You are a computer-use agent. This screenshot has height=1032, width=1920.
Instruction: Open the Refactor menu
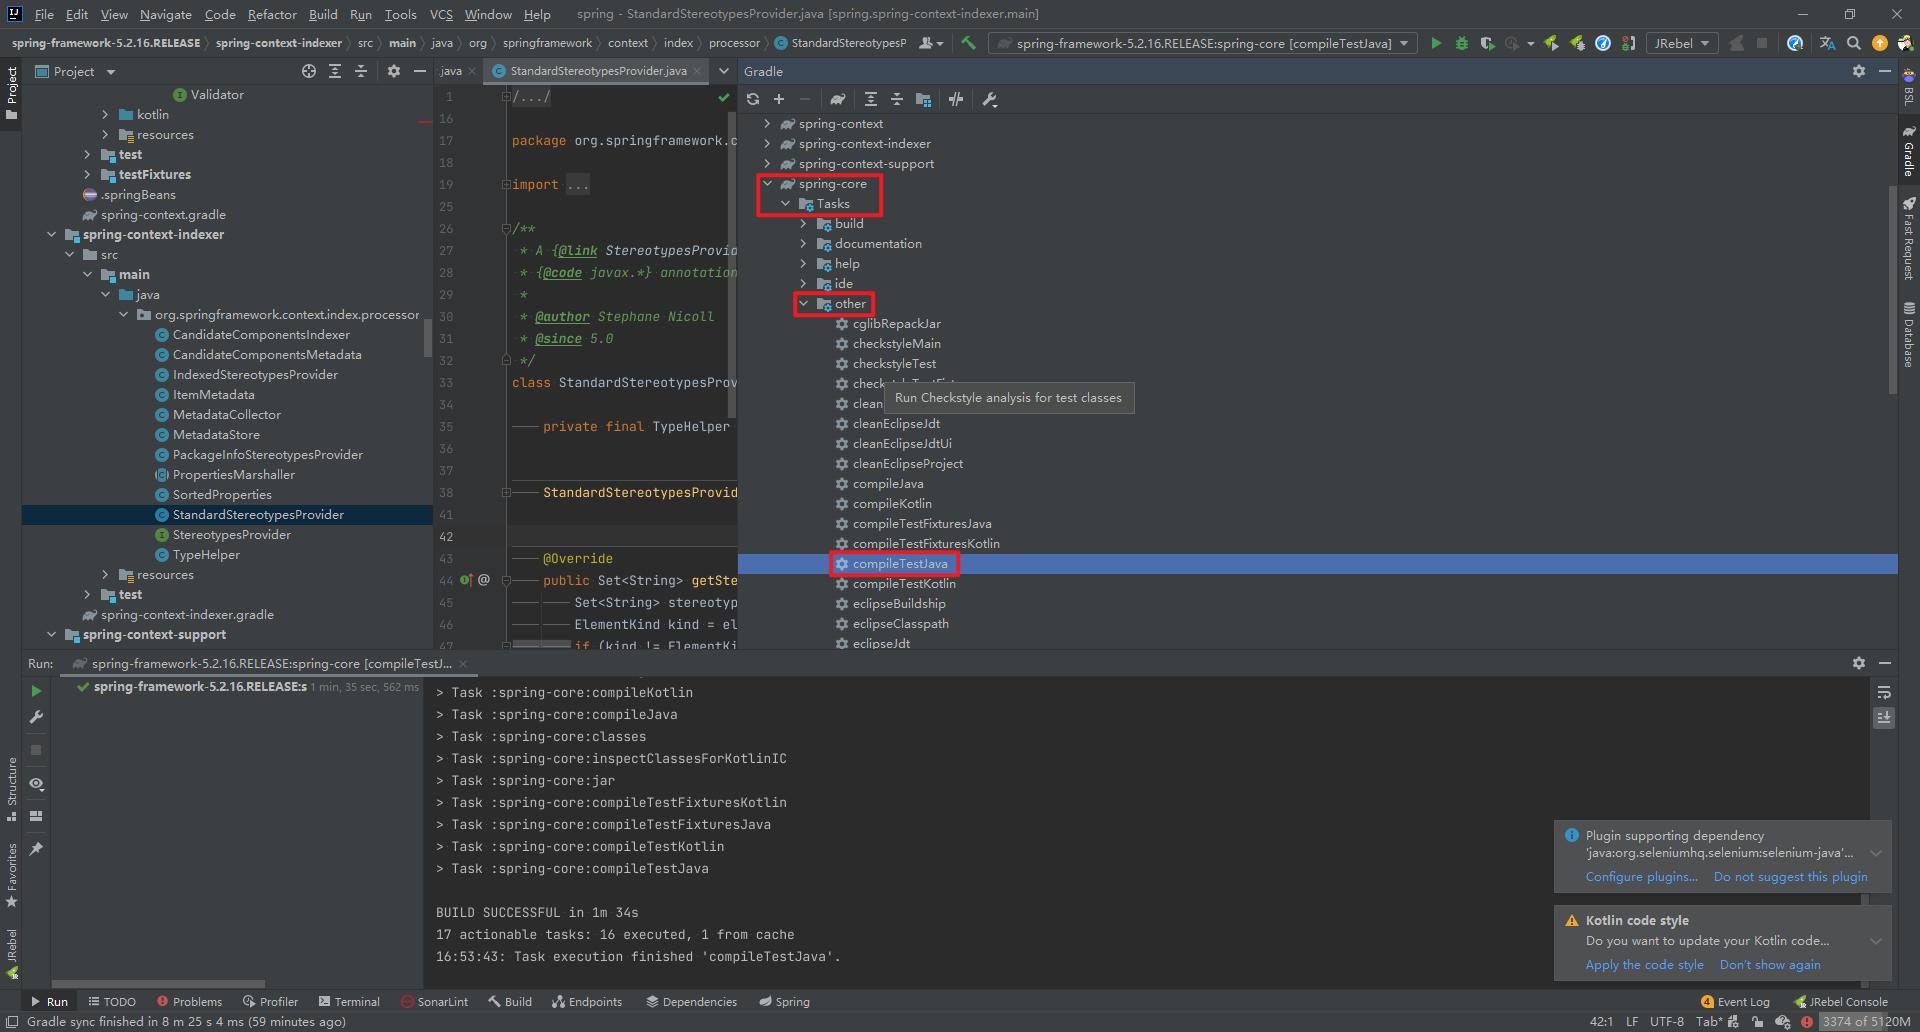[x=272, y=14]
